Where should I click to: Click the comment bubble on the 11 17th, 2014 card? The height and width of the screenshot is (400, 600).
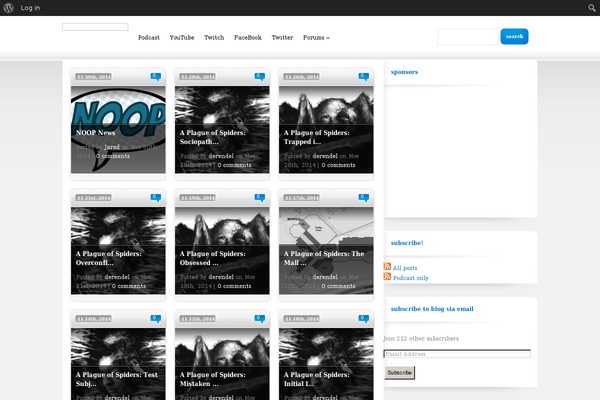(x=364, y=198)
